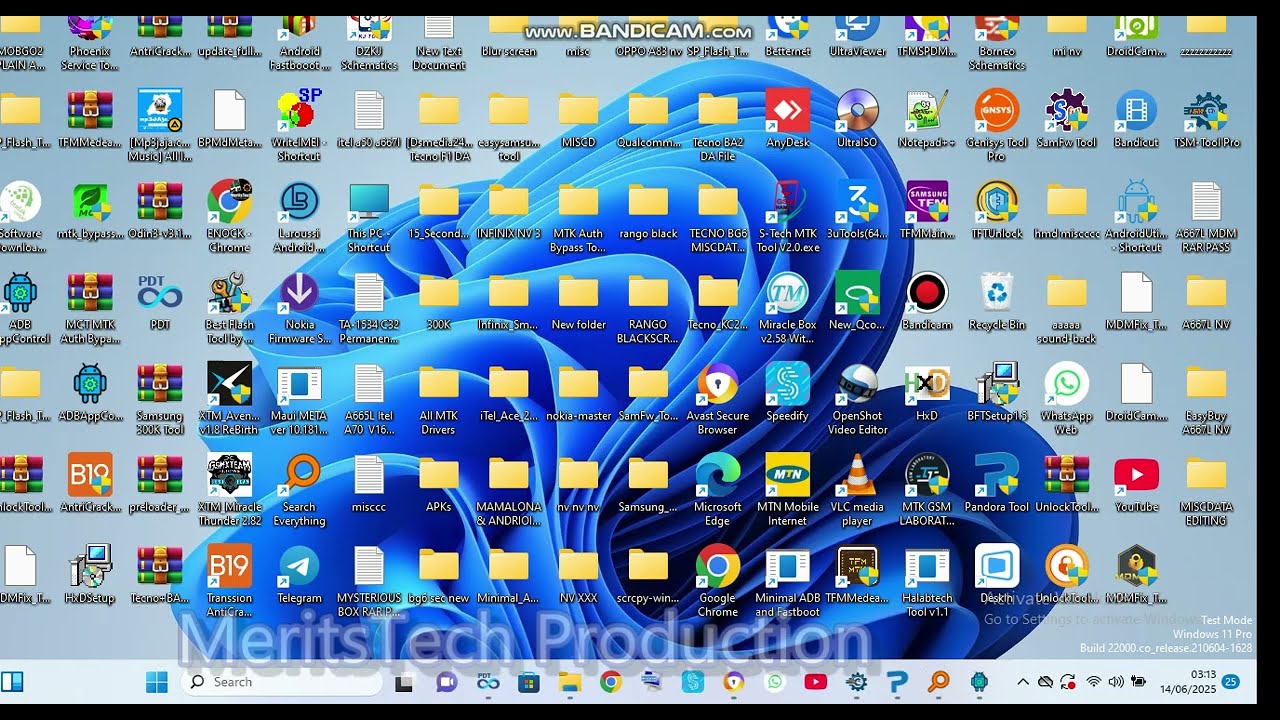Launch Bandicam from the desktop
Screen dimensions: 1280x720
point(927,301)
